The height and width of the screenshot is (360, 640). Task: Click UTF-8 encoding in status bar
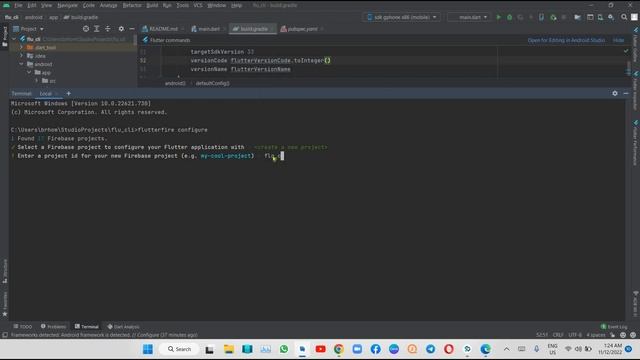[575, 335]
